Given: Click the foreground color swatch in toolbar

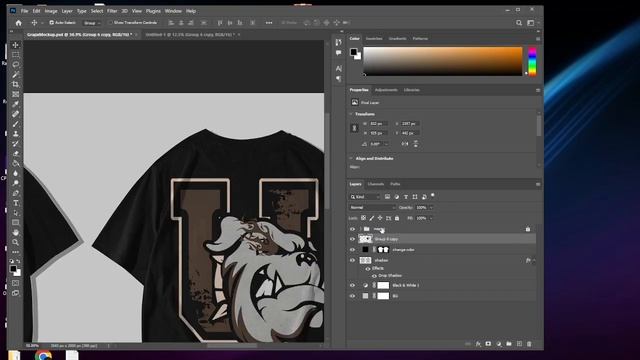Looking at the screenshot, I should (x=13, y=269).
